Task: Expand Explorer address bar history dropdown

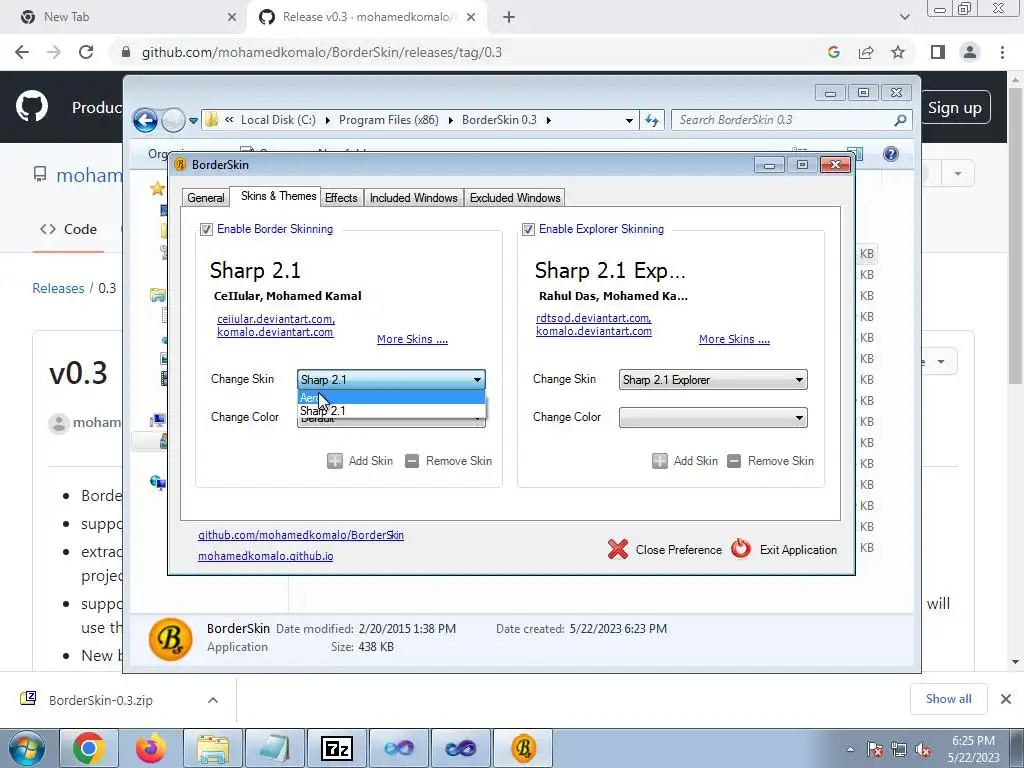Action: point(629,121)
